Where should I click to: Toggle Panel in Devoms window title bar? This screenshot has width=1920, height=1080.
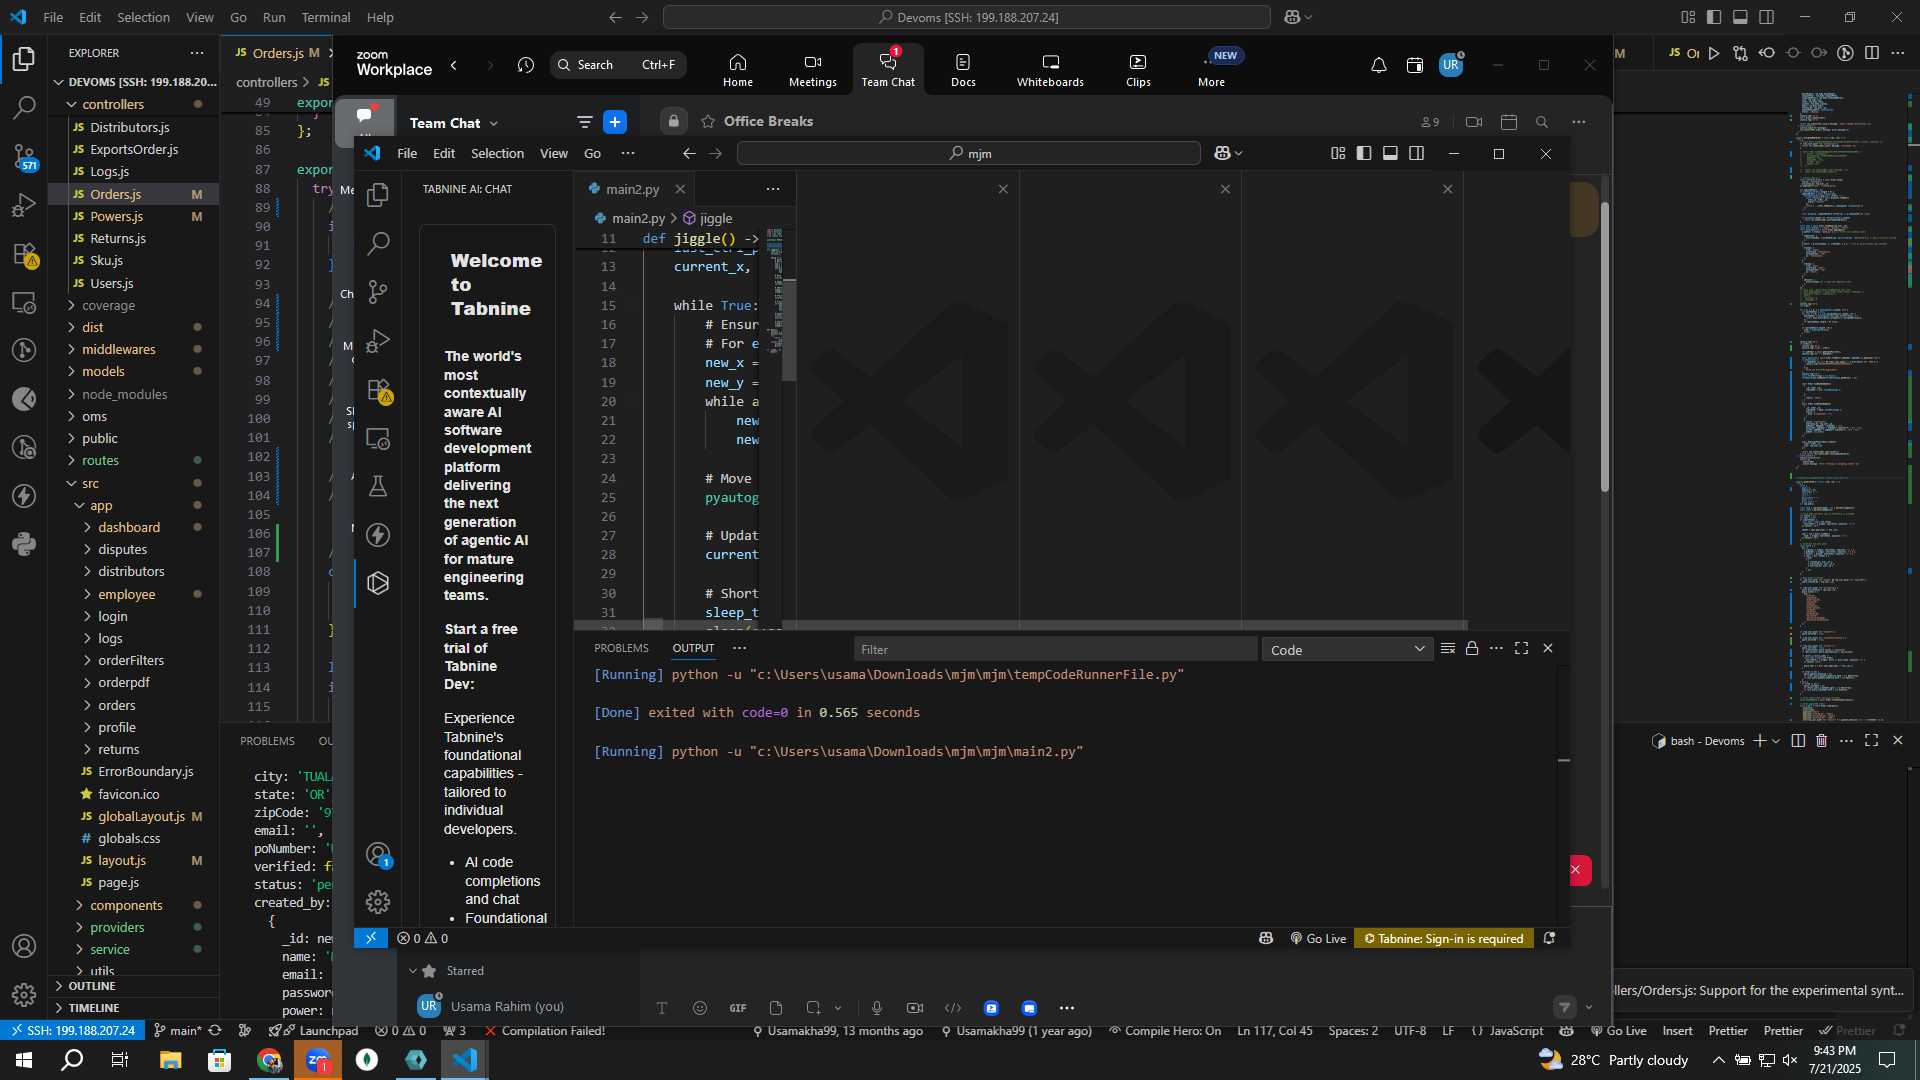click(x=1740, y=17)
